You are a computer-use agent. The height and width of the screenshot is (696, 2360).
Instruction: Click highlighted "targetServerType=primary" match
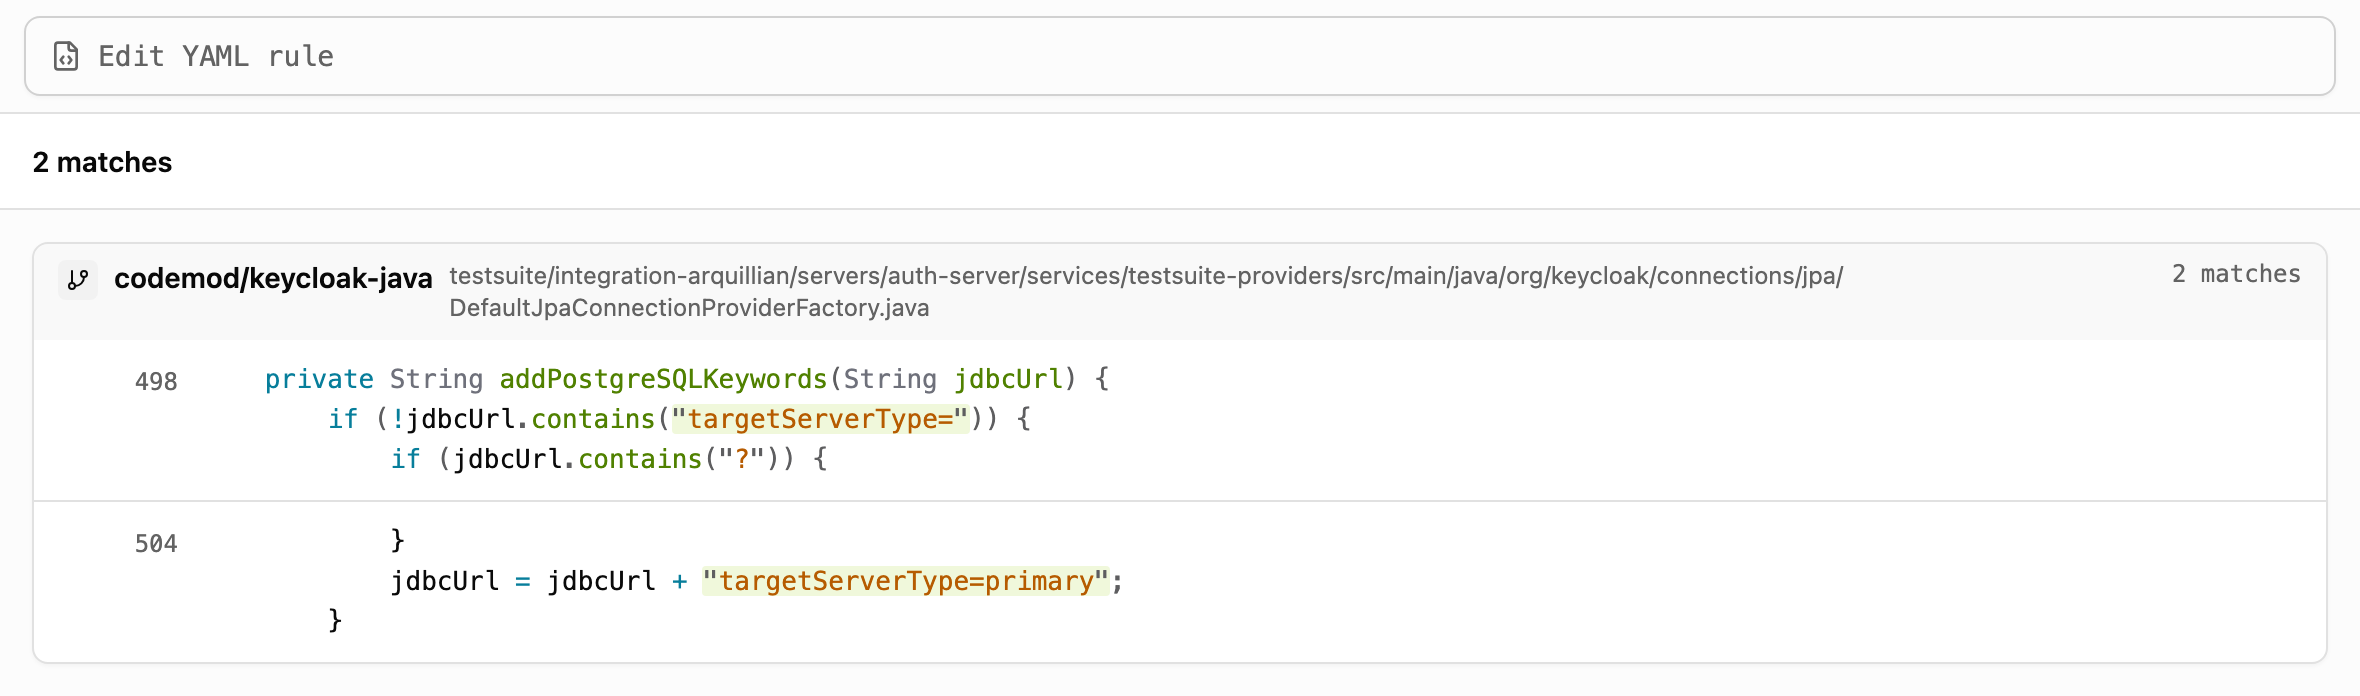[x=906, y=581]
